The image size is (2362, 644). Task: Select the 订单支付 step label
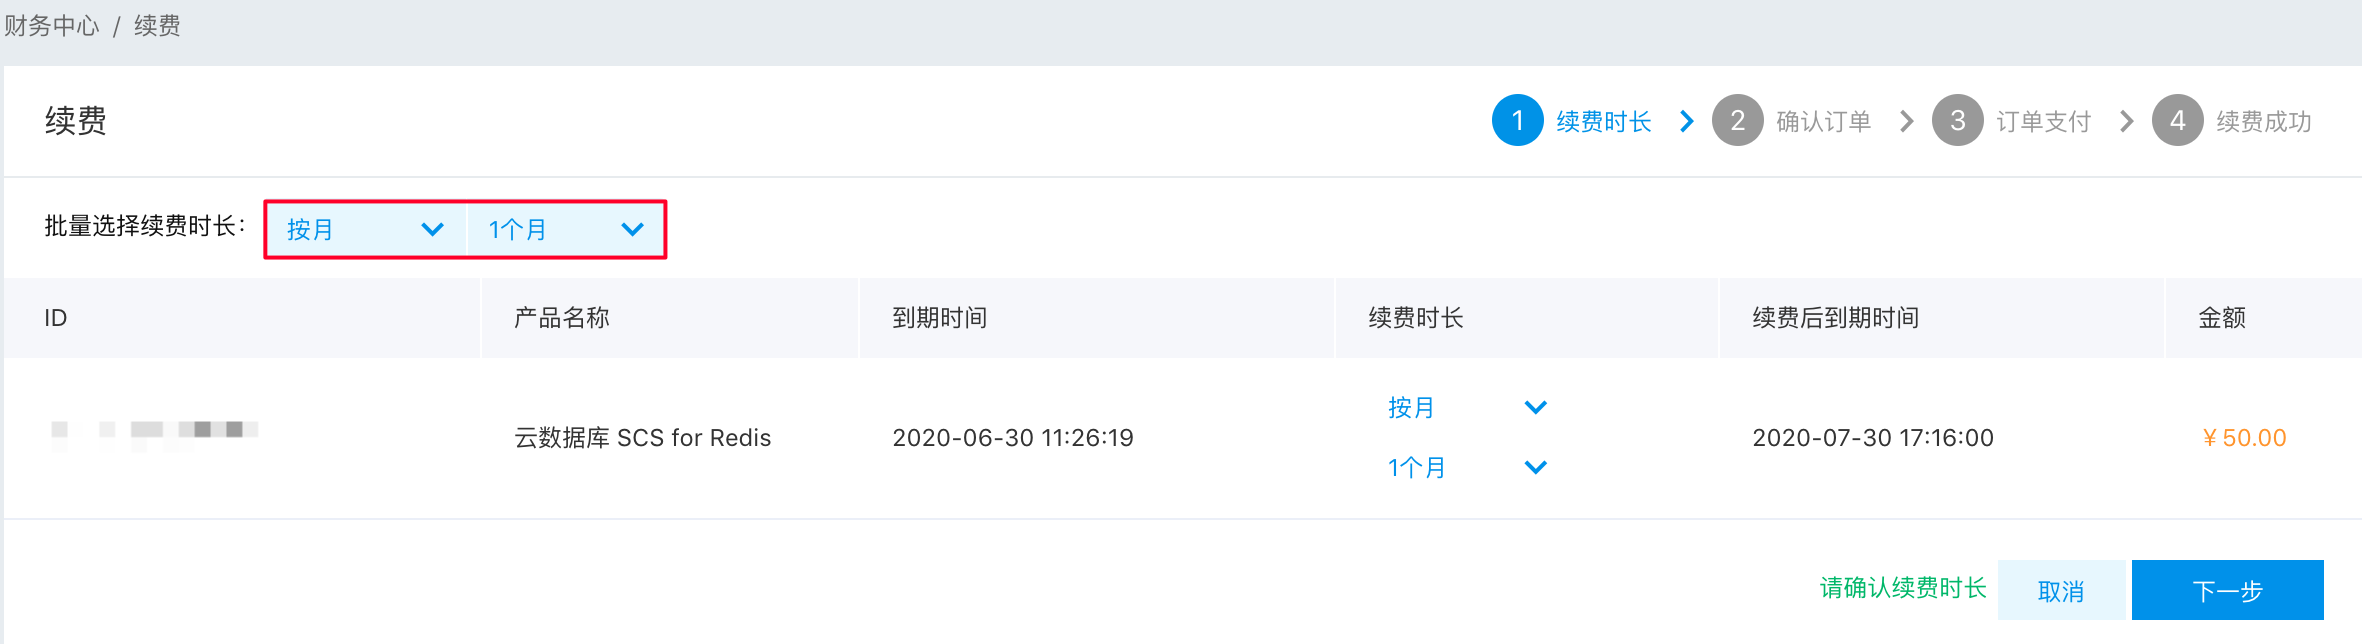(2043, 121)
